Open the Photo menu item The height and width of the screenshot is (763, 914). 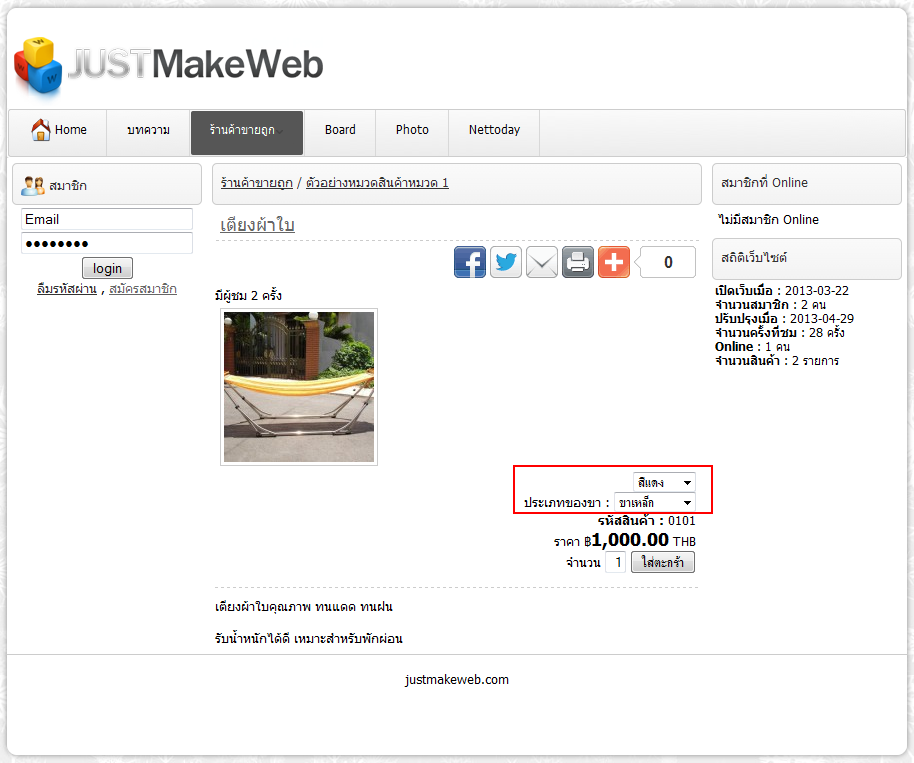(x=412, y=132)
